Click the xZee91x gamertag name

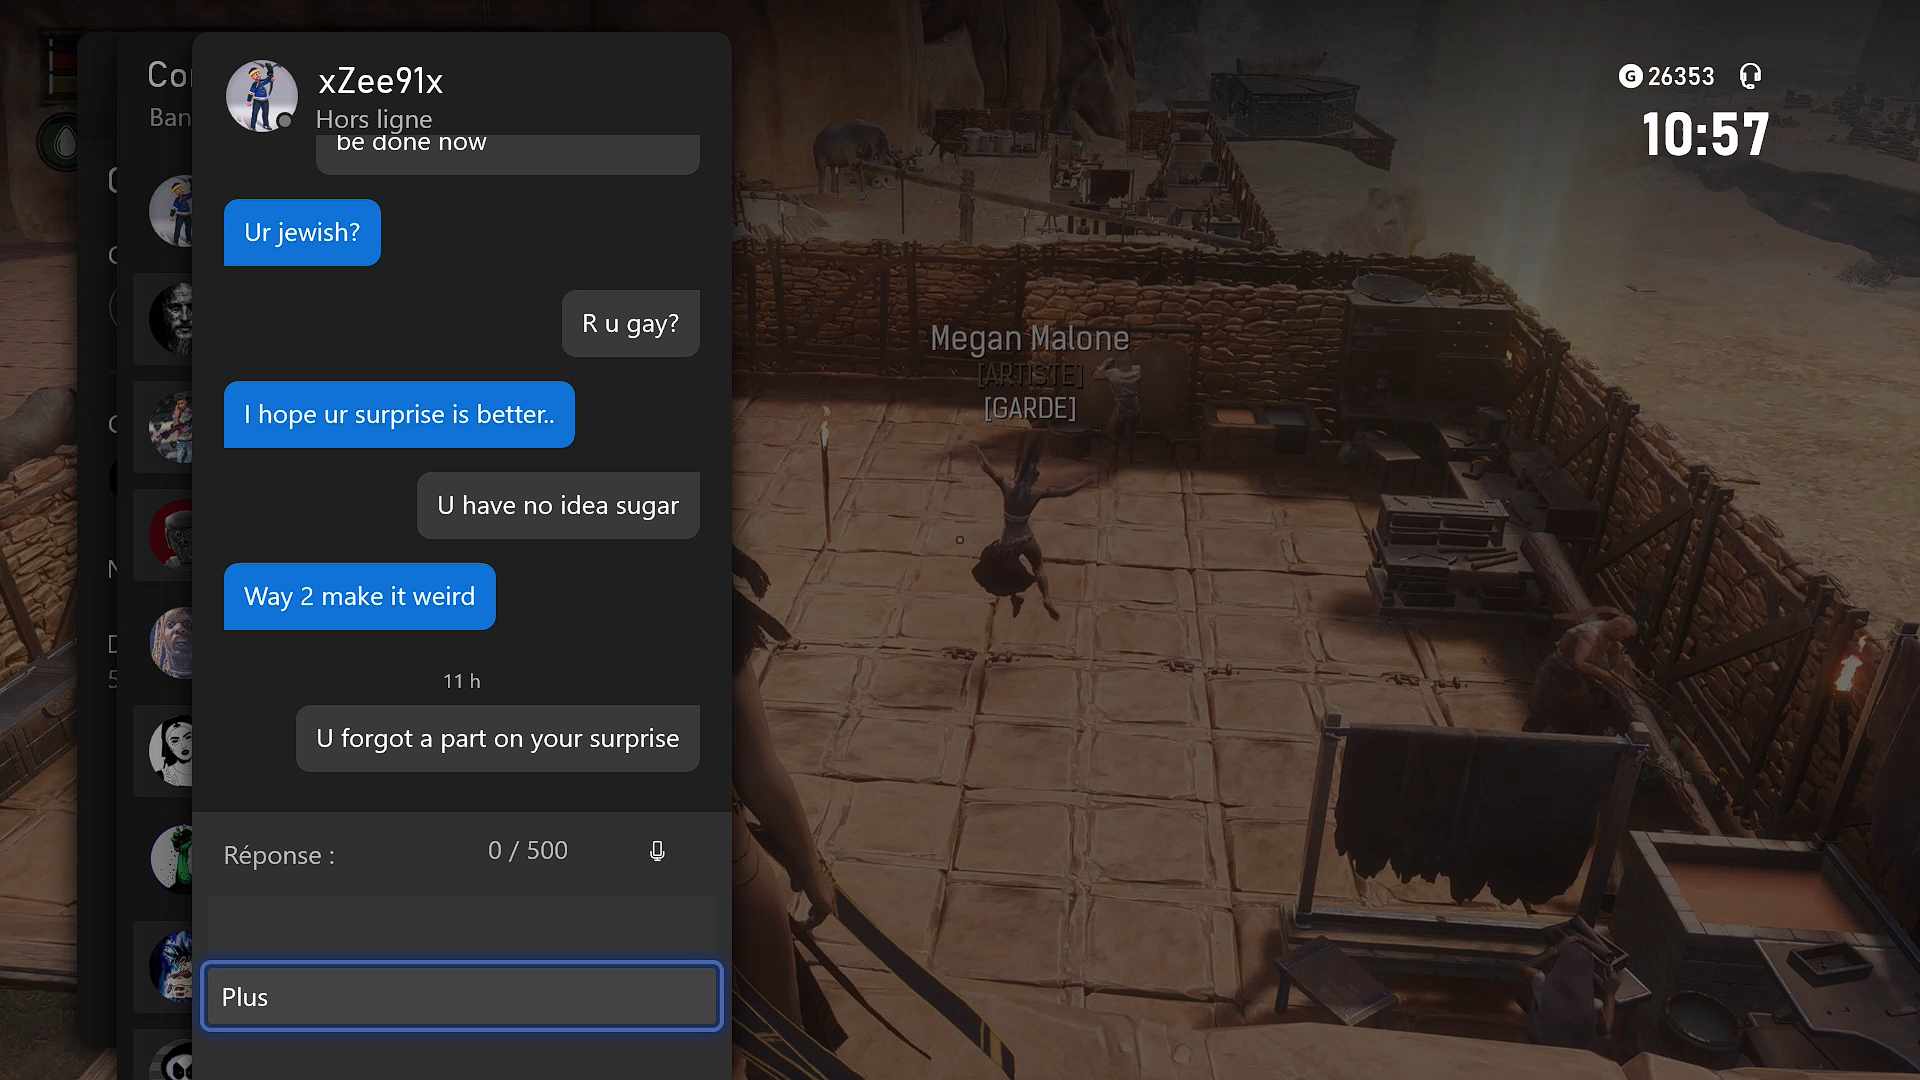click(380, 81)
